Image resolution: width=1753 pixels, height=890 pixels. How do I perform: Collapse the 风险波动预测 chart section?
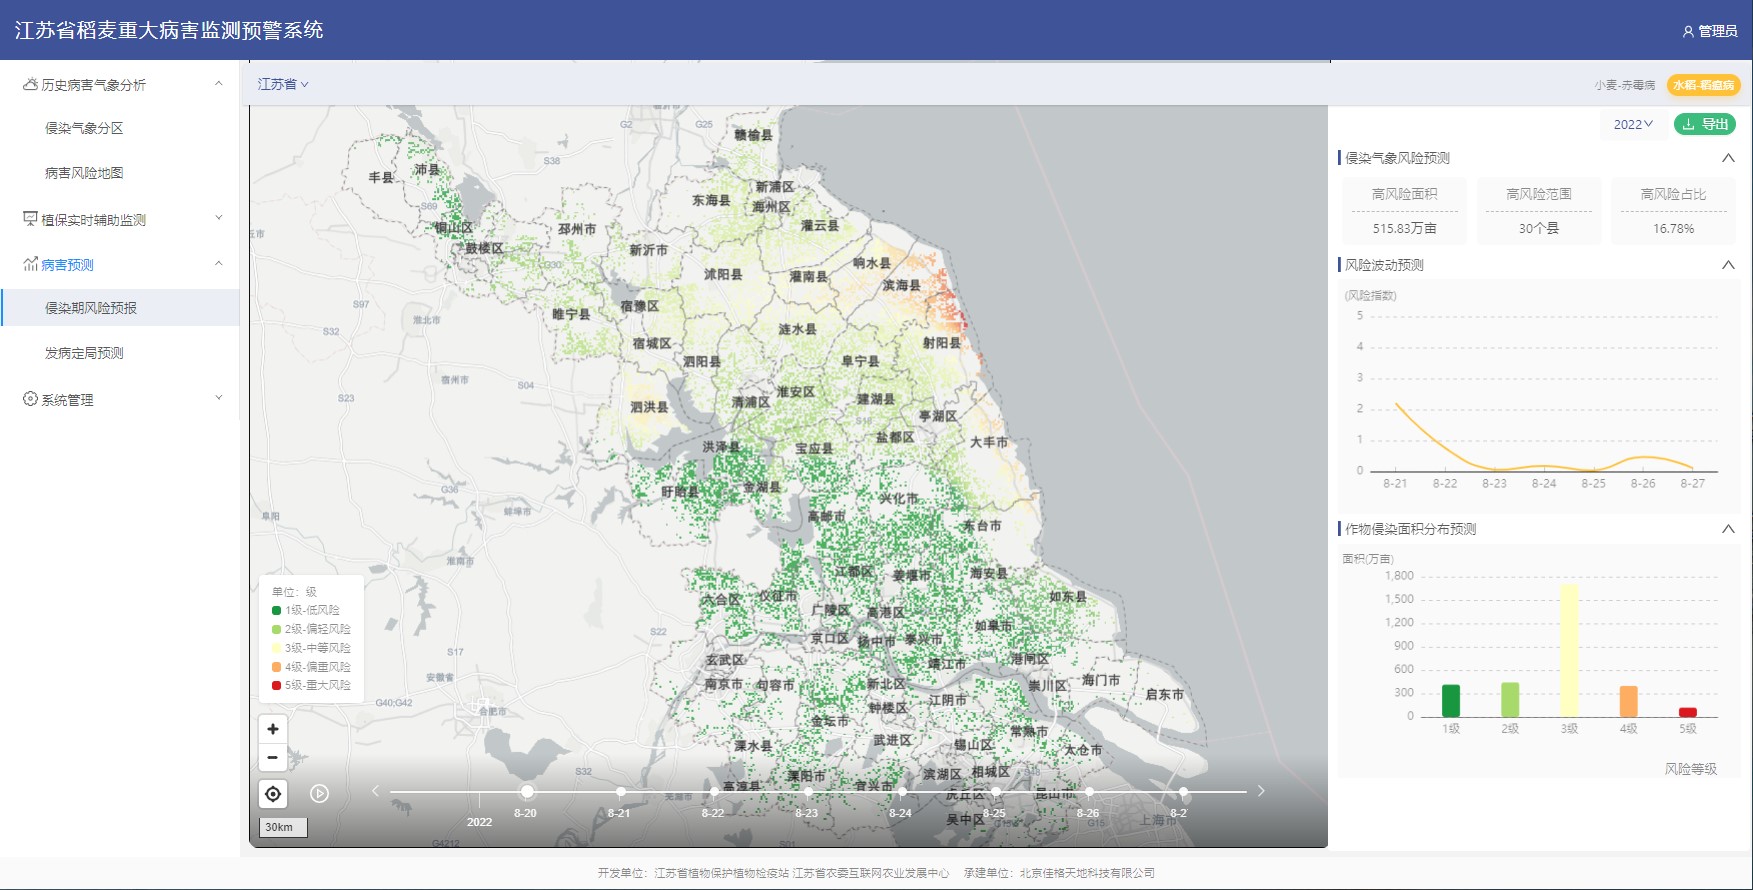click(x=1728, y=265)
